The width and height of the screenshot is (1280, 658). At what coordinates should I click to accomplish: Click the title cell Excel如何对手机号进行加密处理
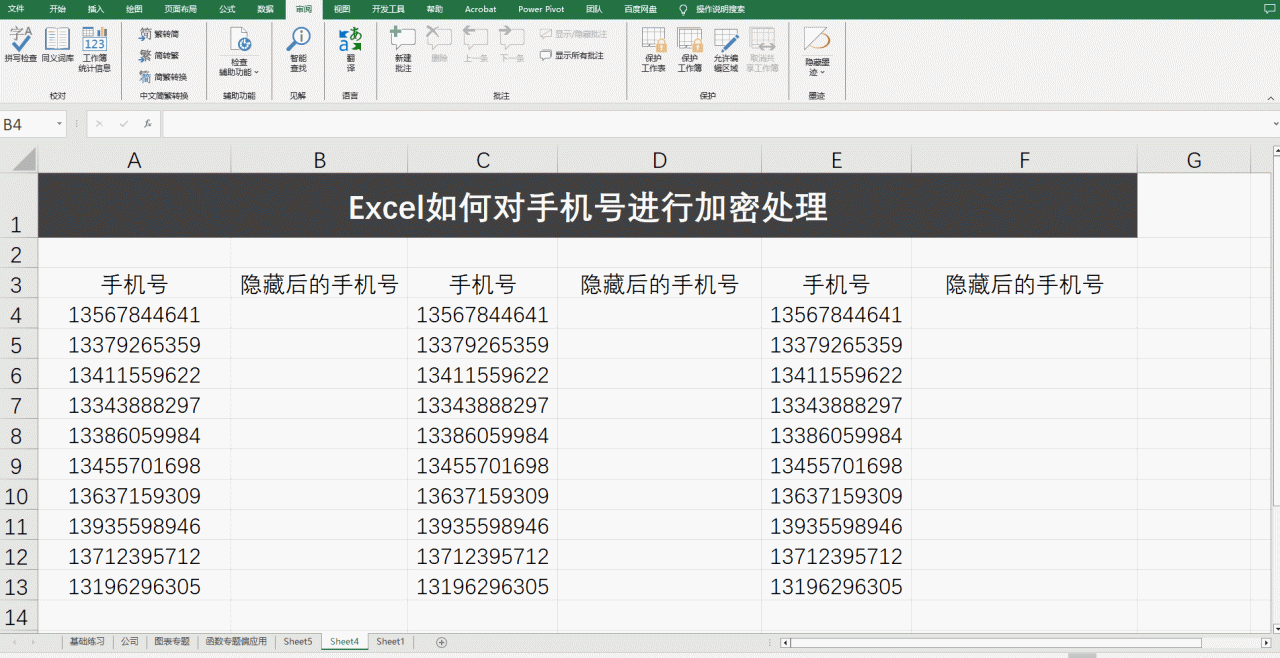click(588, 206)
